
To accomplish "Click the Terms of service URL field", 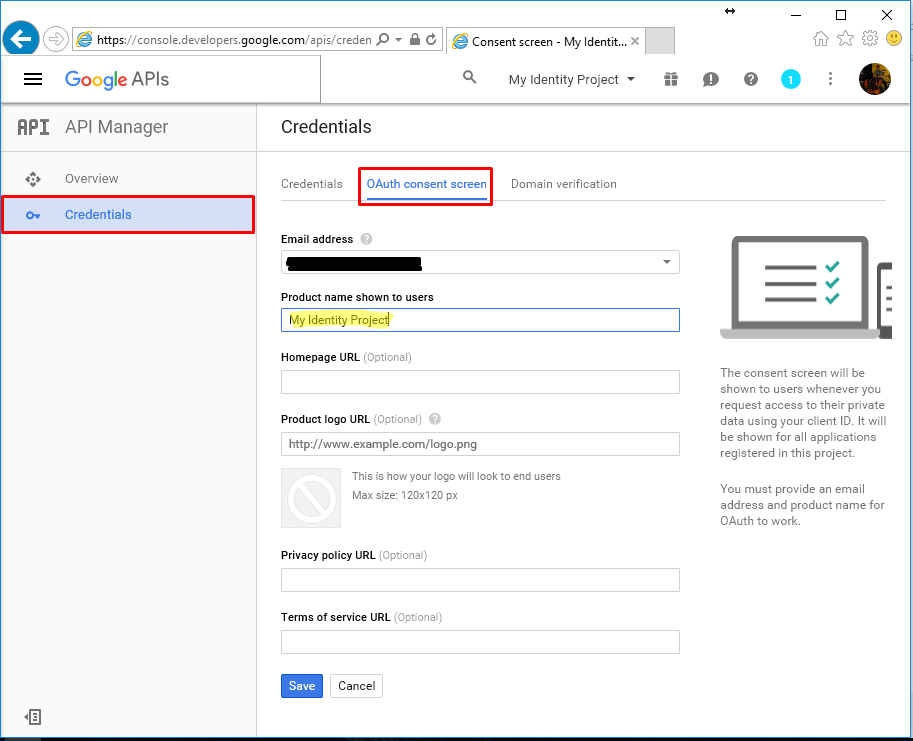I will point(480,642).
